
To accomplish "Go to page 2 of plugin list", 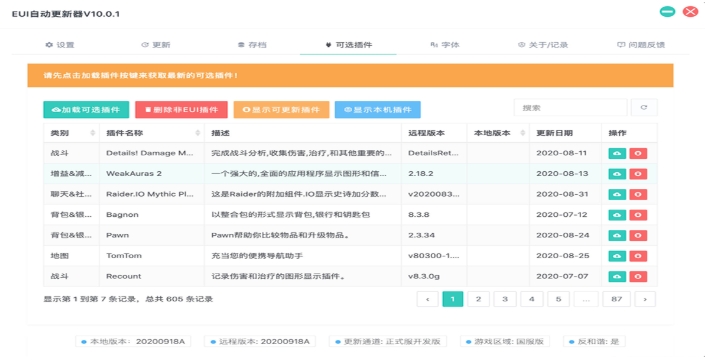I will point(478,299).
